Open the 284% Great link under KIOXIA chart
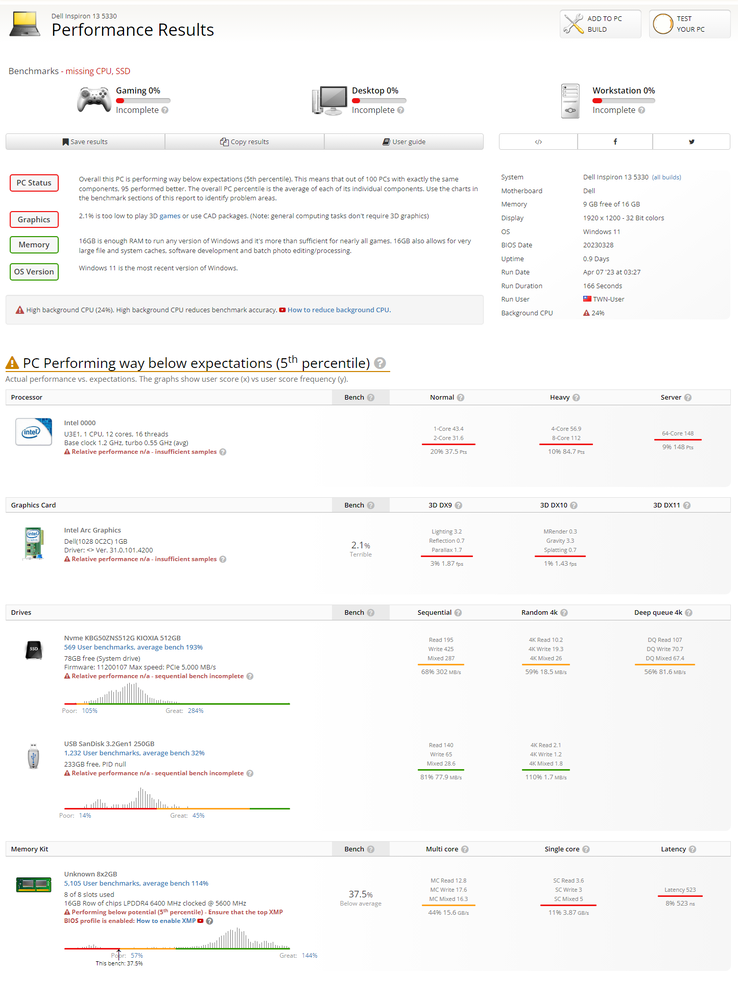Viewport: 738px width, 995px height. click(195, 711)
